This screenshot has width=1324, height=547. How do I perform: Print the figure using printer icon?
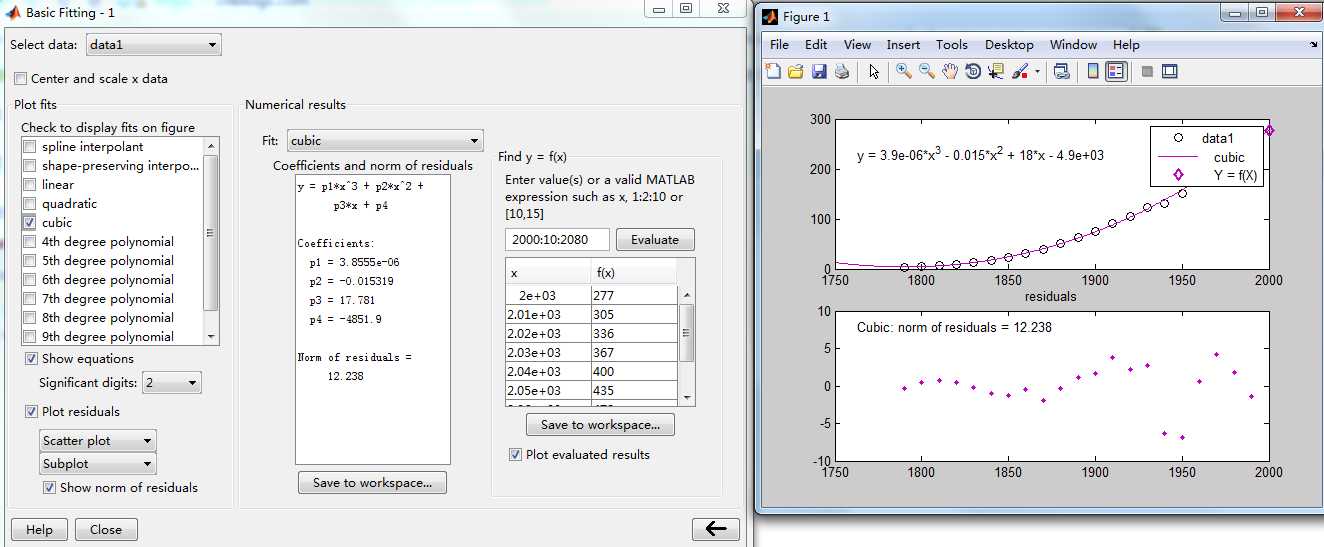(x=842, y=71)
